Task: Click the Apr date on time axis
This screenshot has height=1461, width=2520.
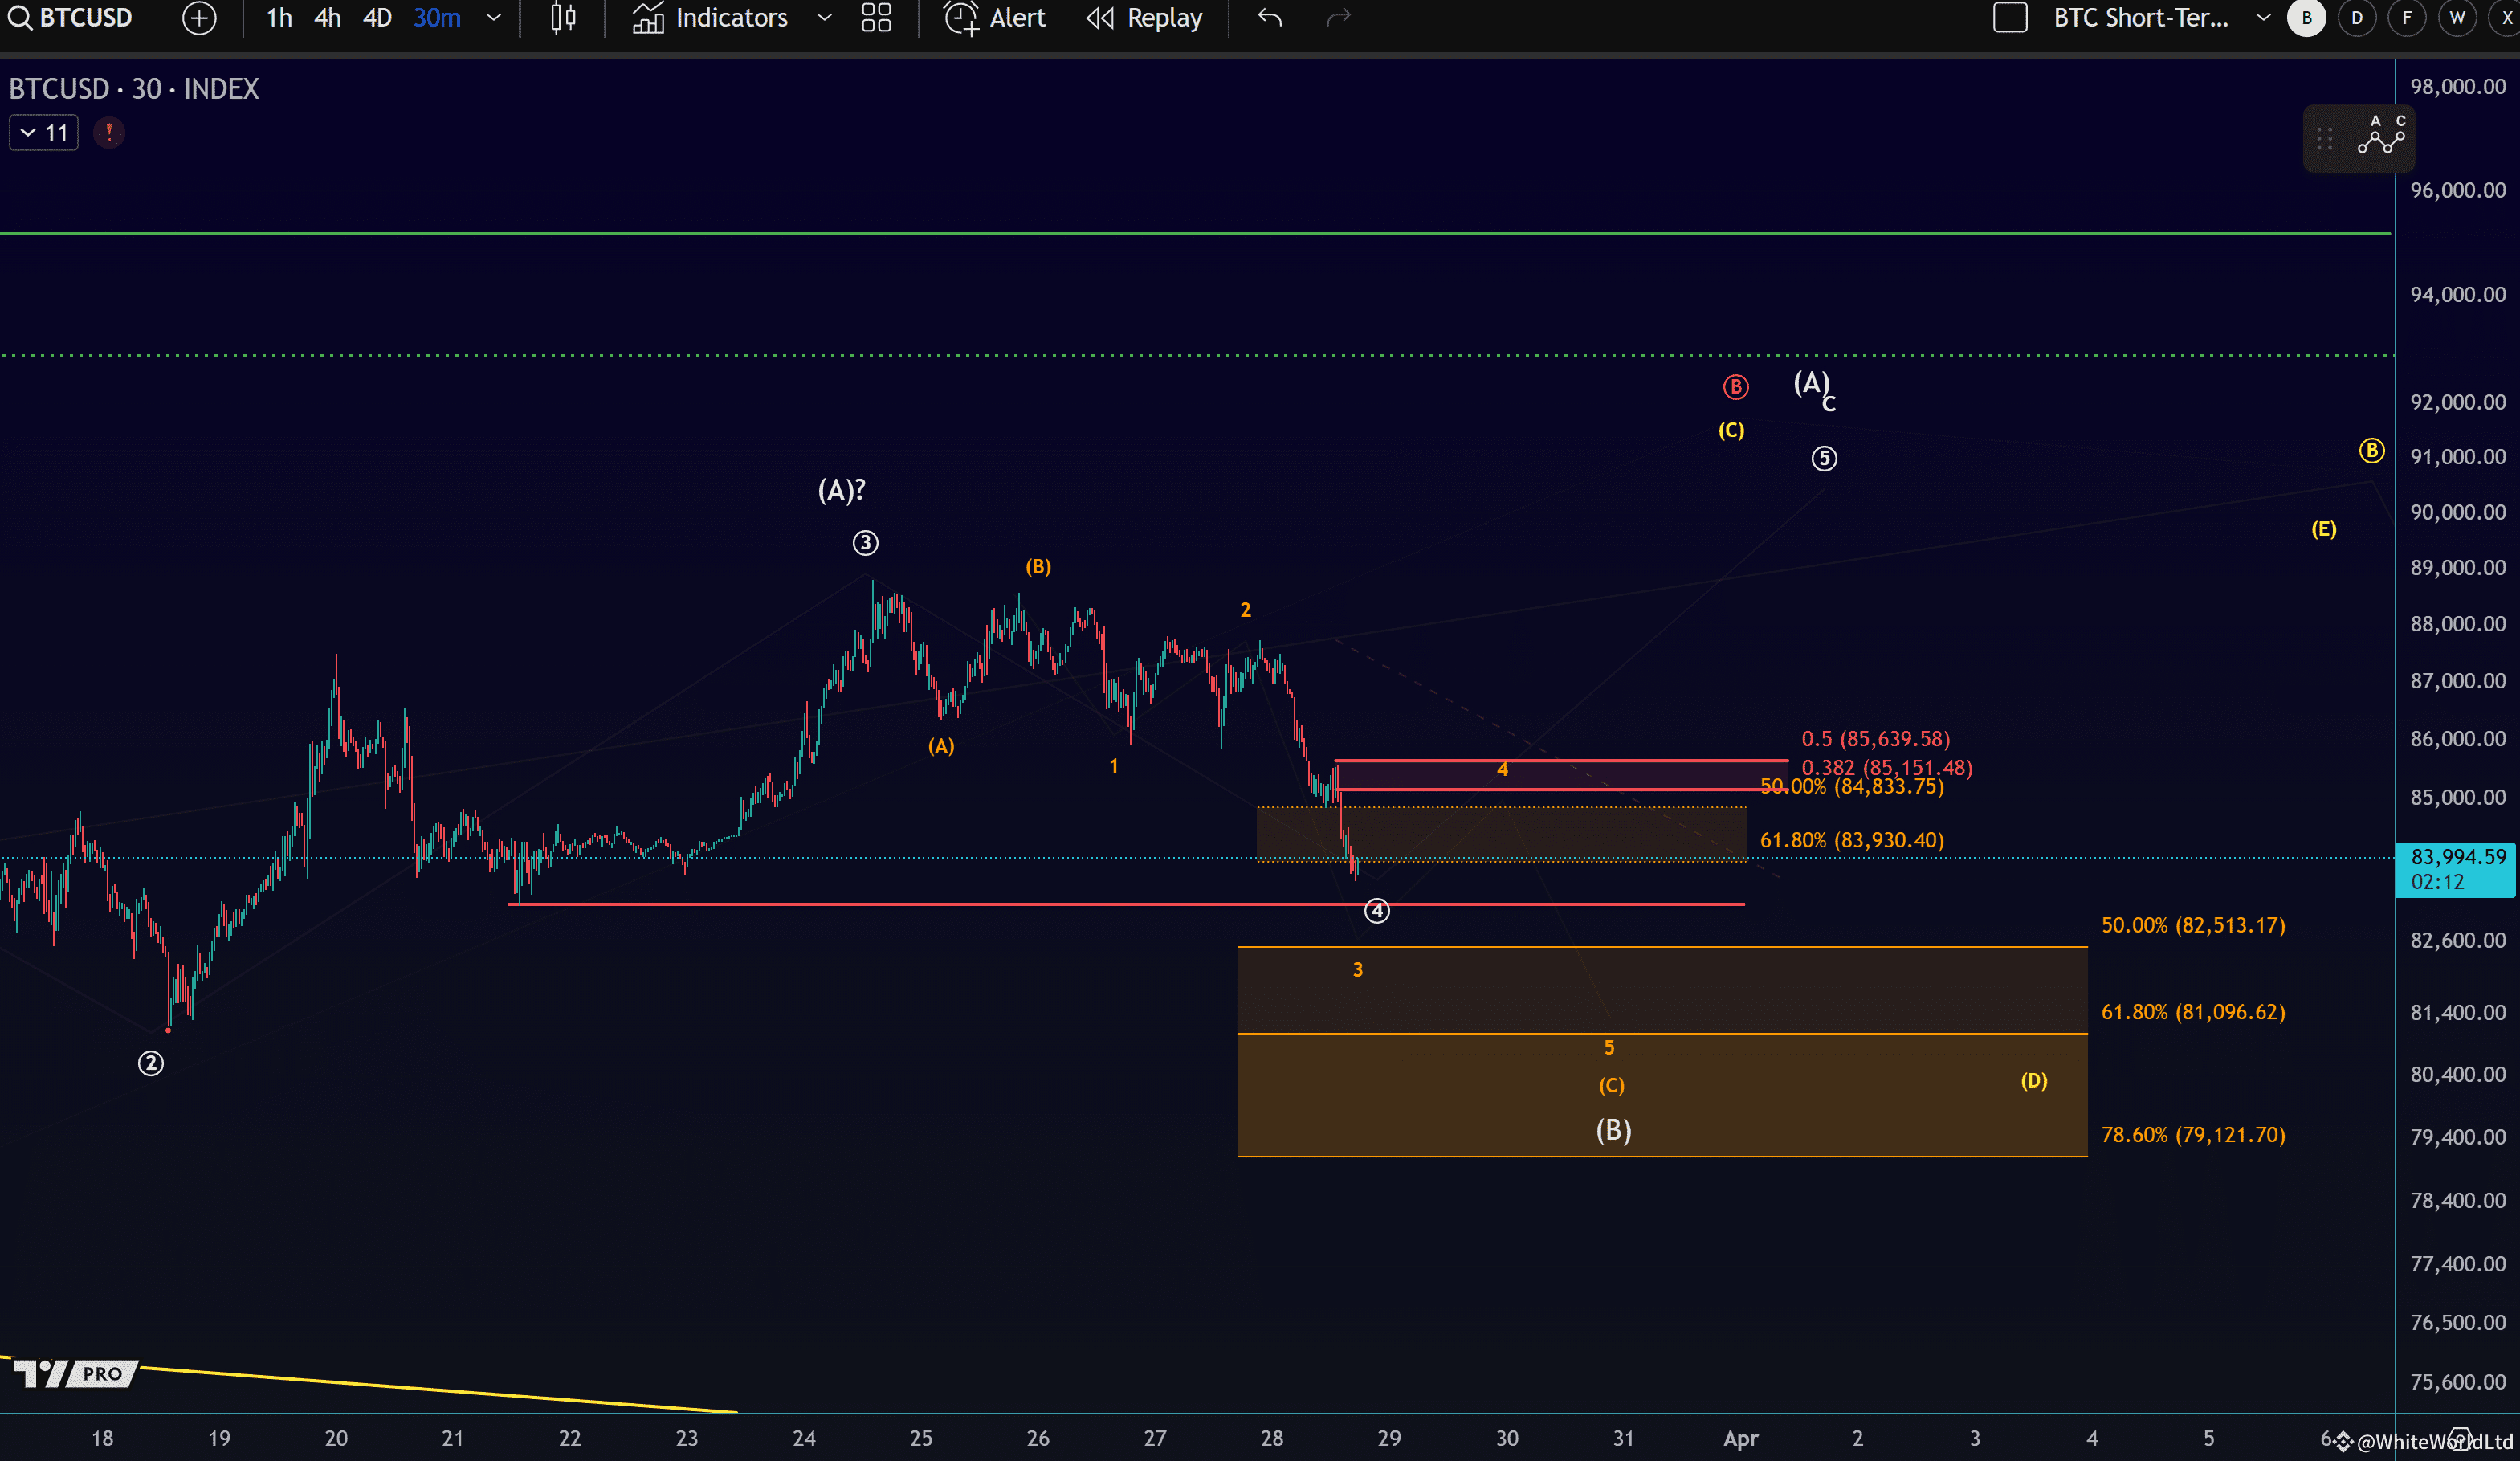Action: point(1740,1438)
